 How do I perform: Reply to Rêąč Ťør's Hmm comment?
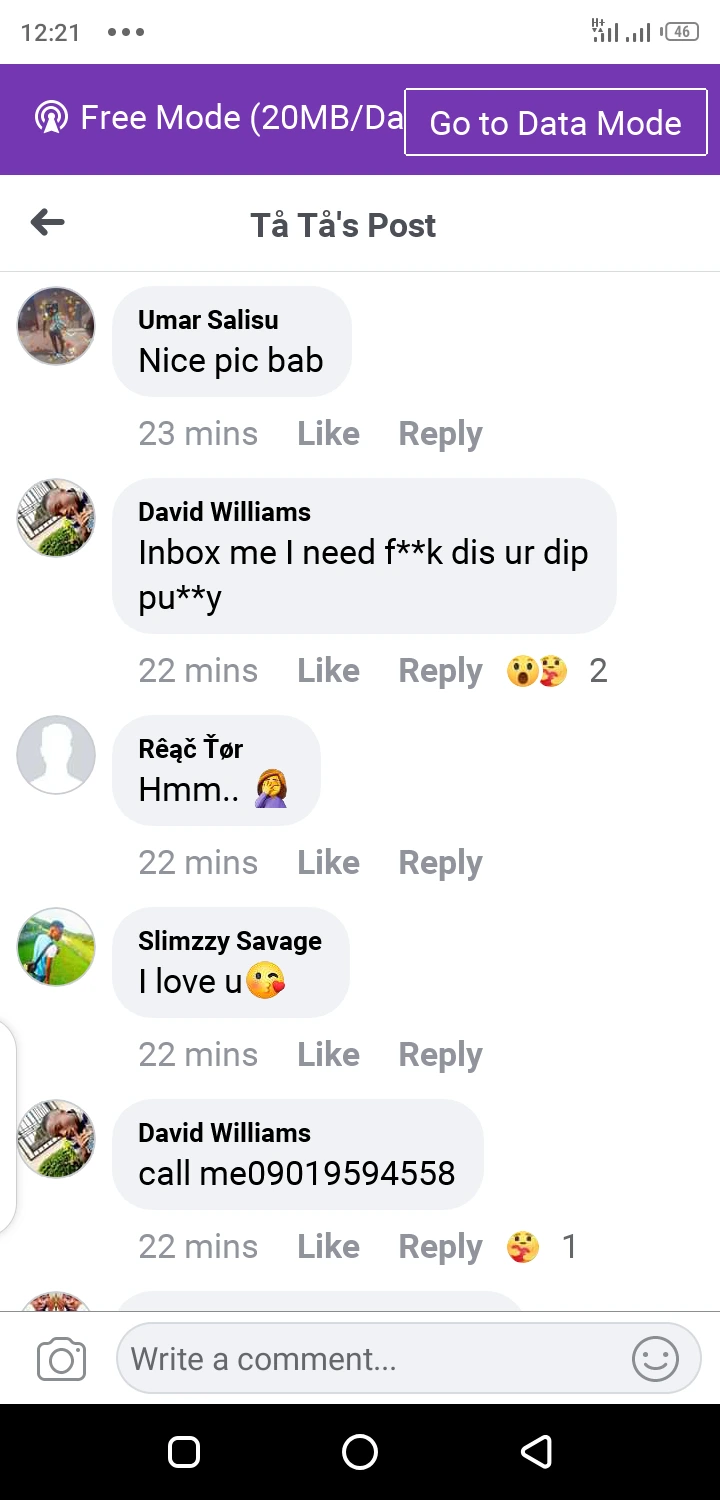point(440,863)
